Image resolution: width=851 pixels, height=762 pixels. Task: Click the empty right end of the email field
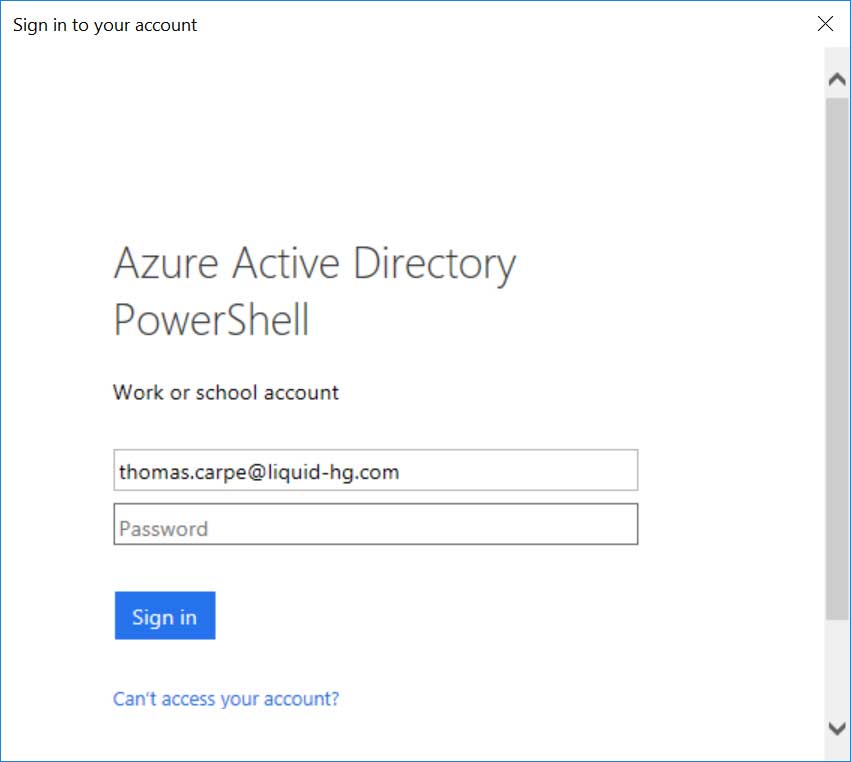(560, 471)
